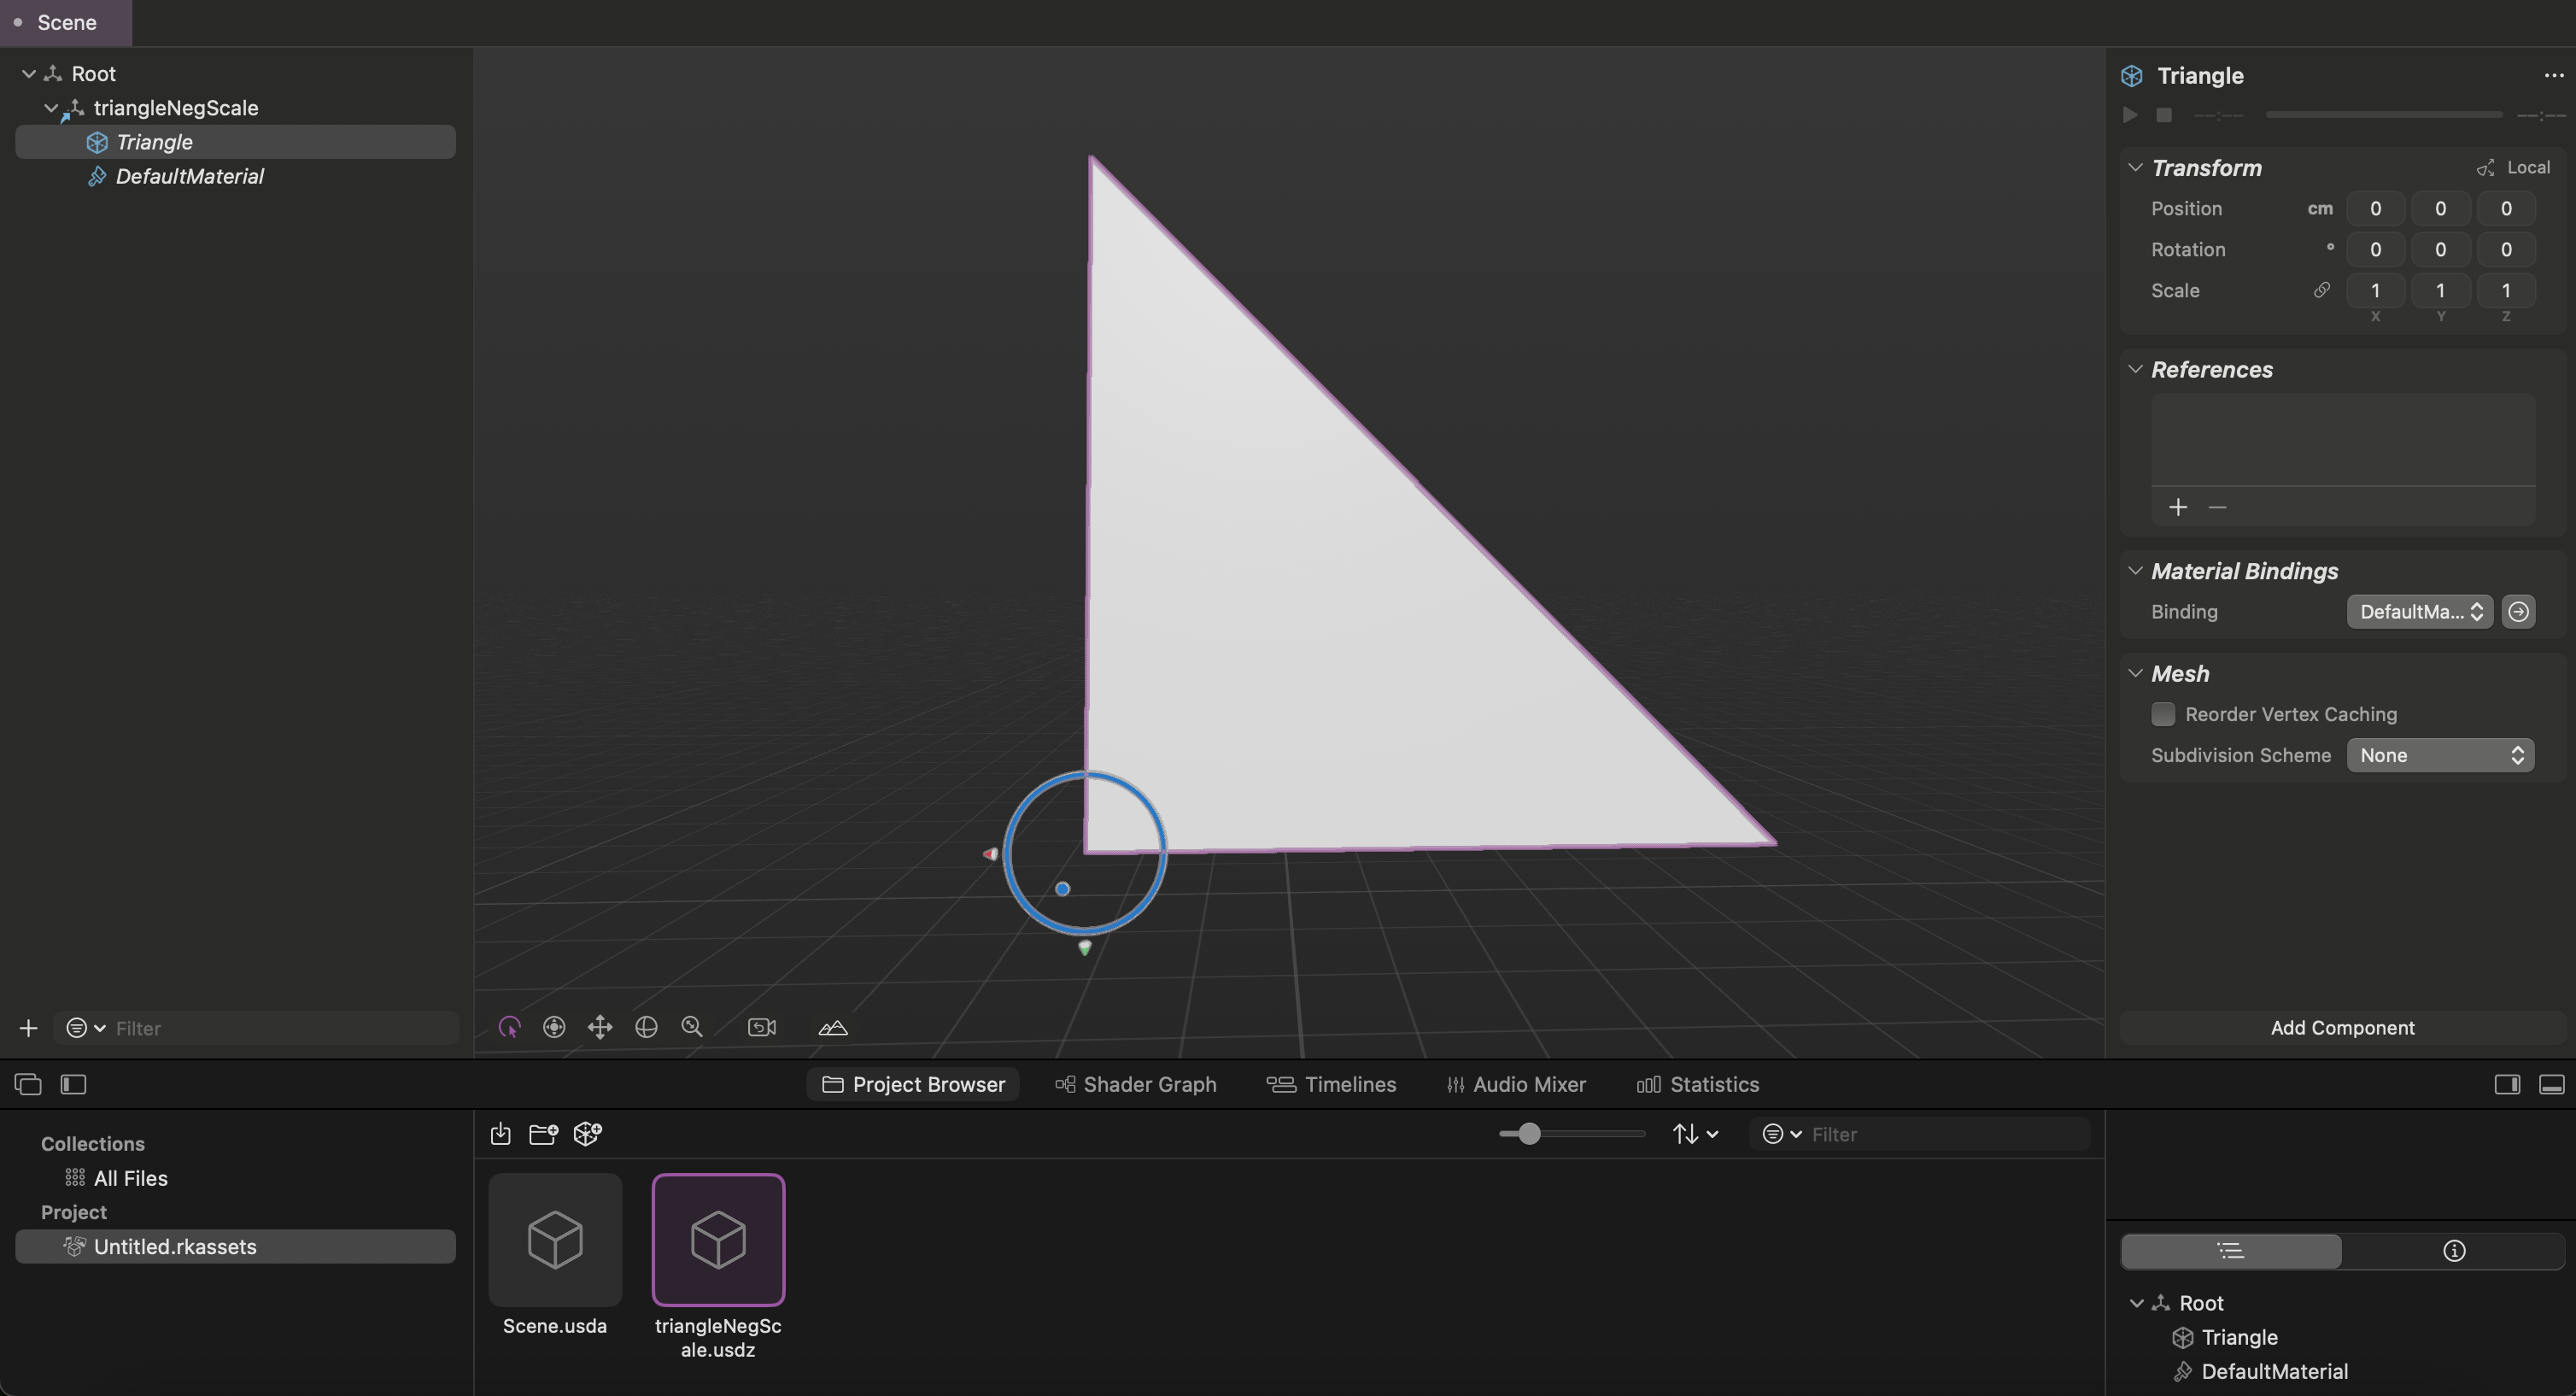Image resolution: width=2576 pixels, height=1396 pixels.
Task: Add a reference with the plus button
Action: 2178,507
